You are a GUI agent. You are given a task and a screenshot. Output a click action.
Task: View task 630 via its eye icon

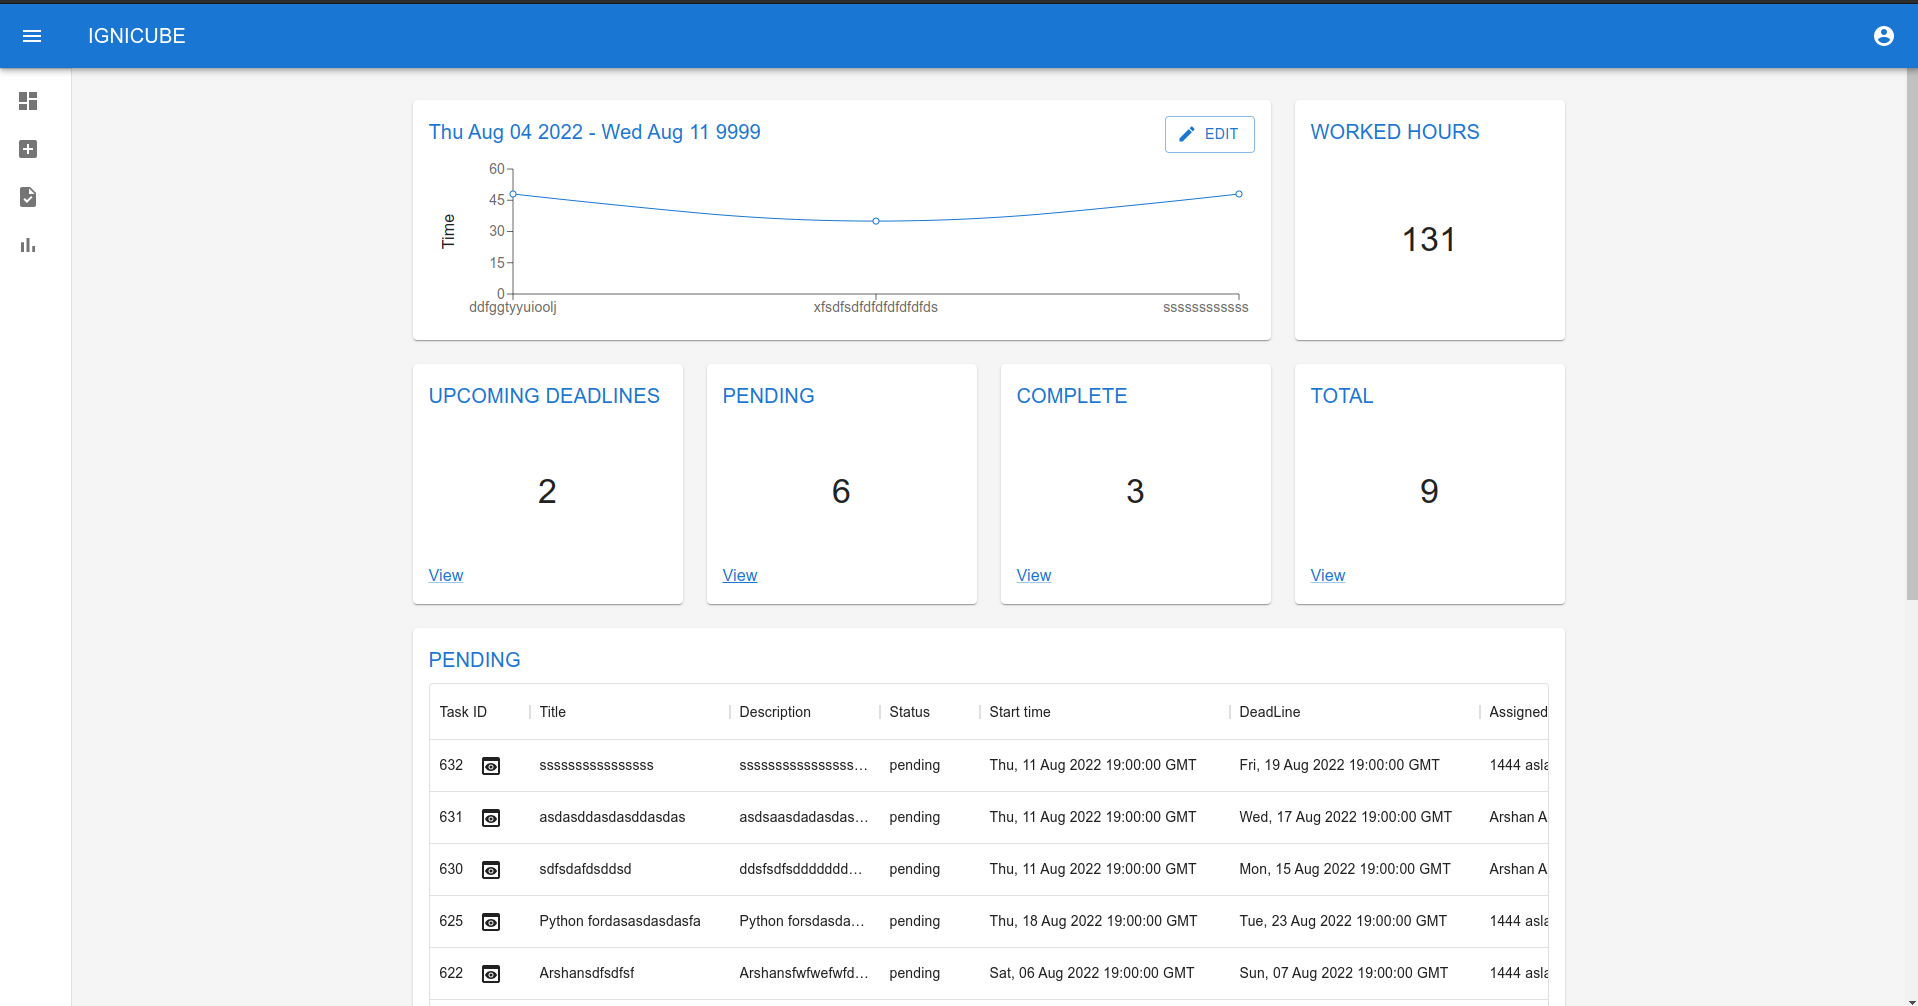pyautogui.click(x=491, y=869)
